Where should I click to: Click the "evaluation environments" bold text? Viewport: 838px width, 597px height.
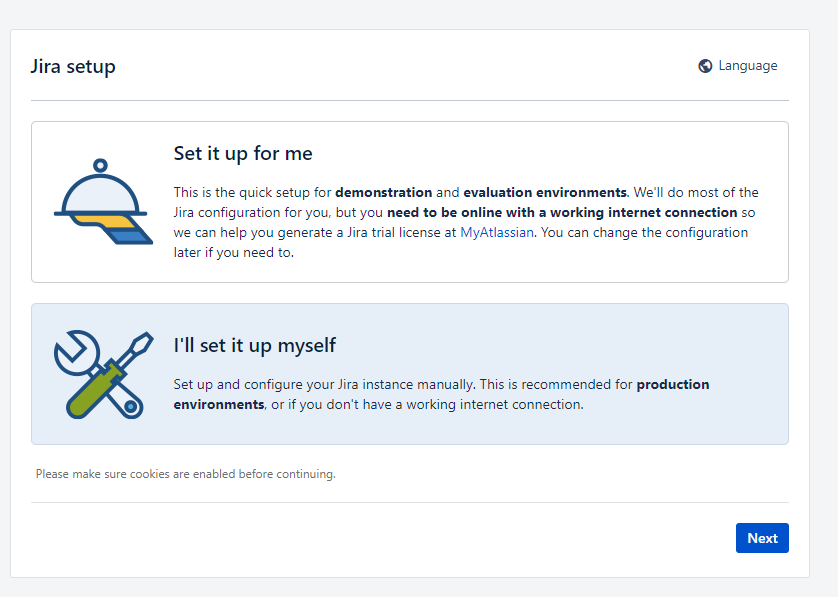(x=545, y=192)
